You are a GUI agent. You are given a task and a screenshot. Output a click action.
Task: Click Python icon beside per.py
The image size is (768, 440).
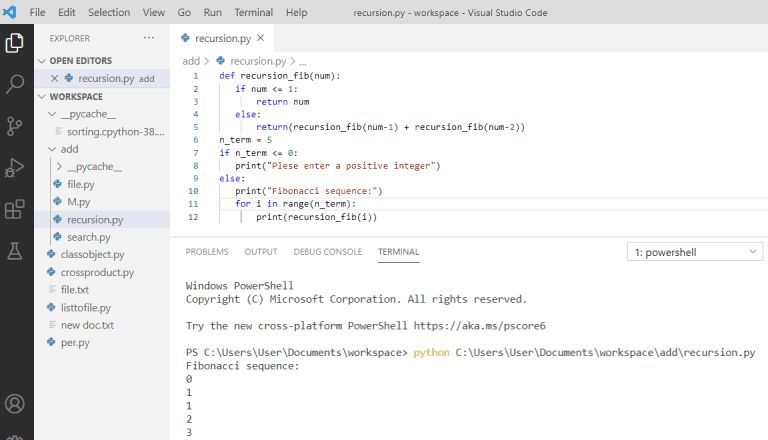51,342
